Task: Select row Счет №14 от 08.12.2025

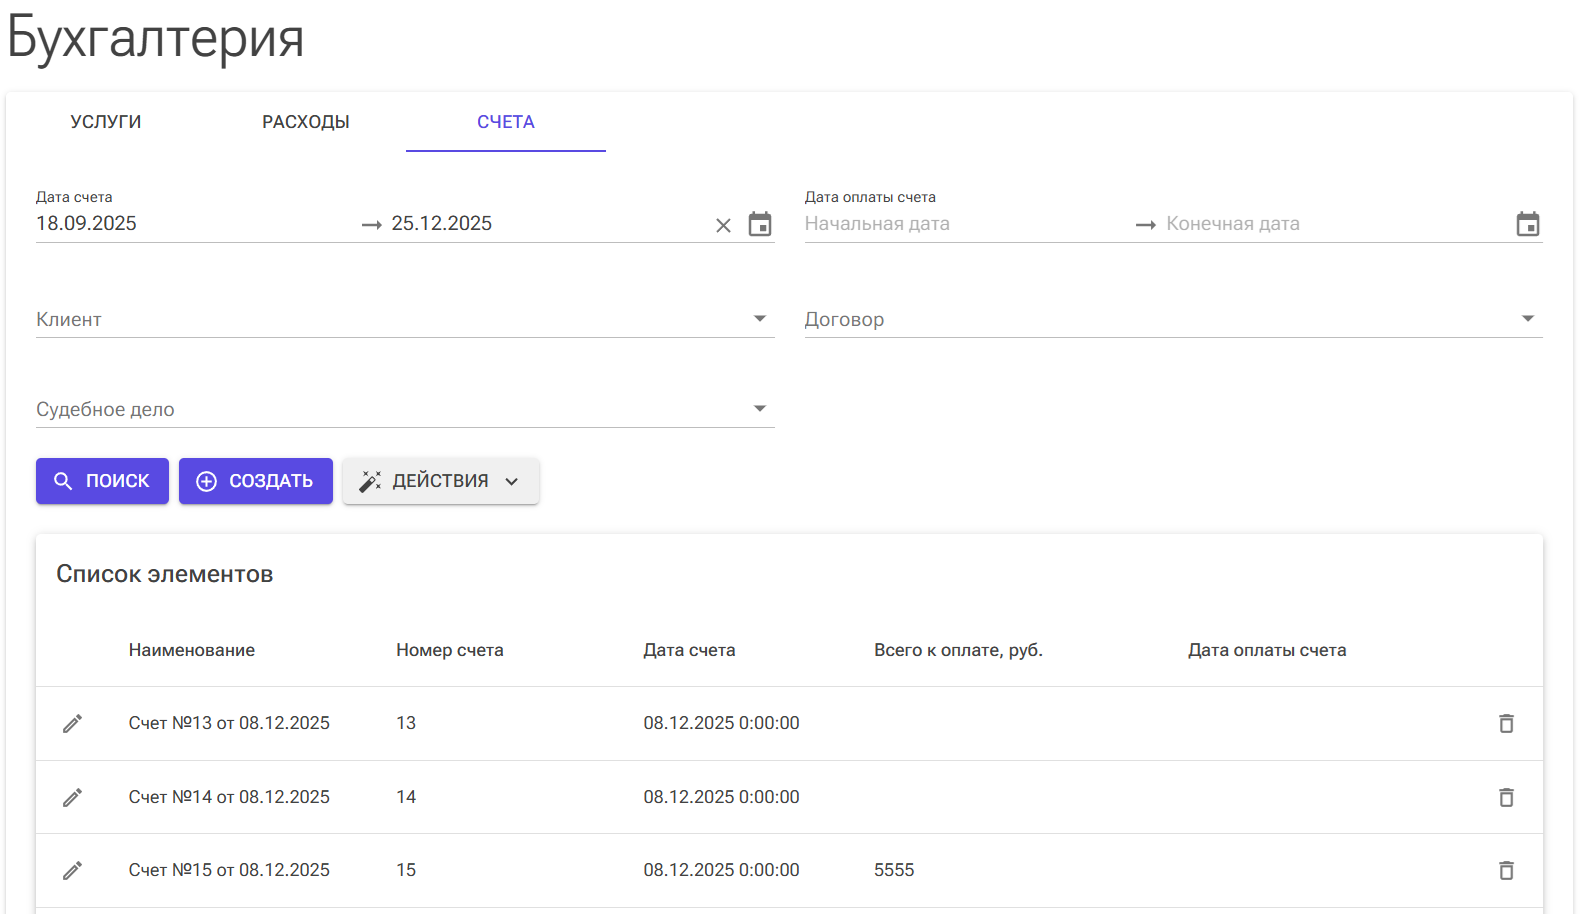Action: (789, 797)
